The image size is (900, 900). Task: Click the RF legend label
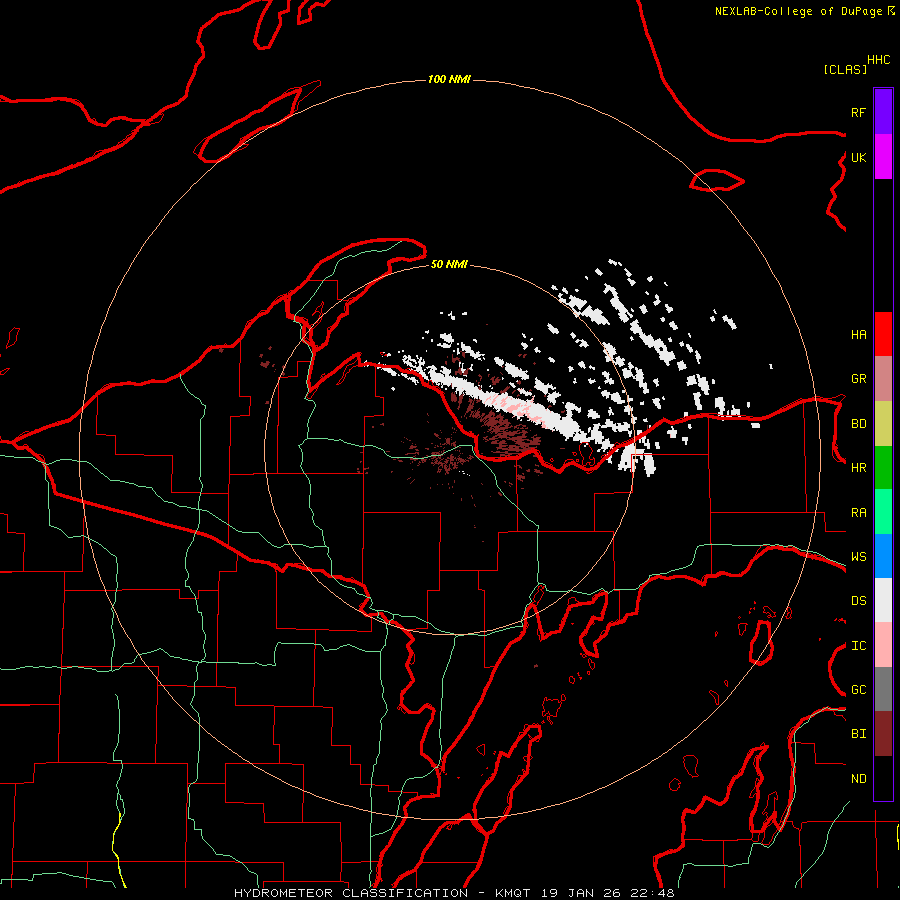click(x=858, y=112)
